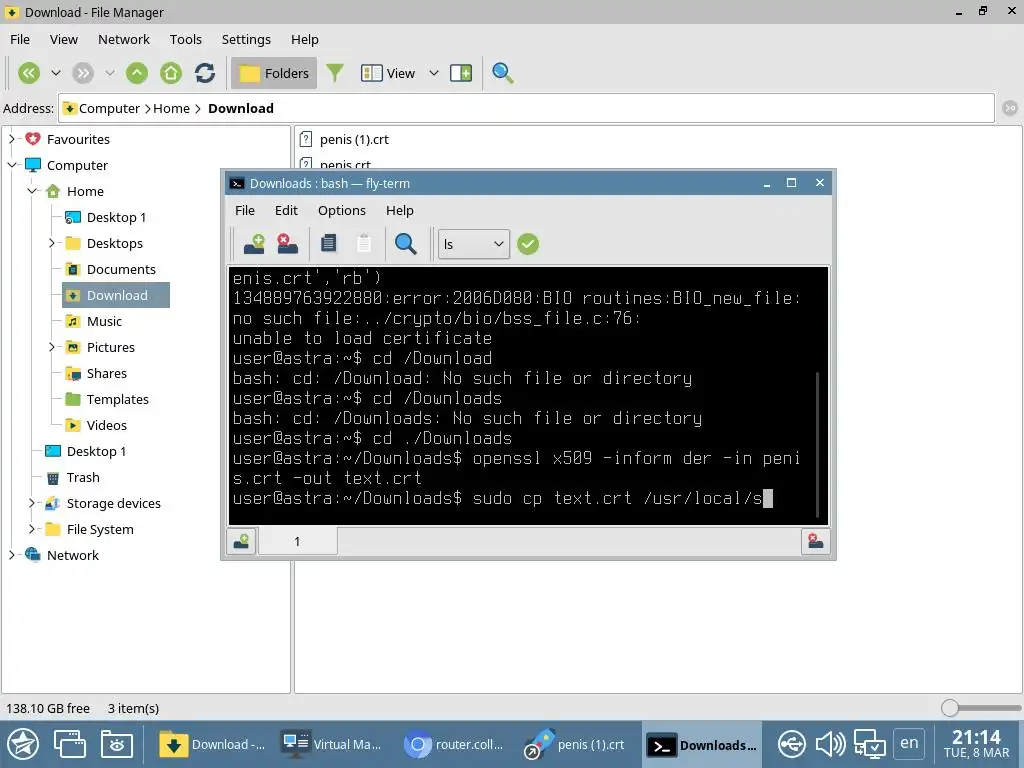1024x768 pixels.
Task: Open the clock showing 21:14
Action: point(976,744)
